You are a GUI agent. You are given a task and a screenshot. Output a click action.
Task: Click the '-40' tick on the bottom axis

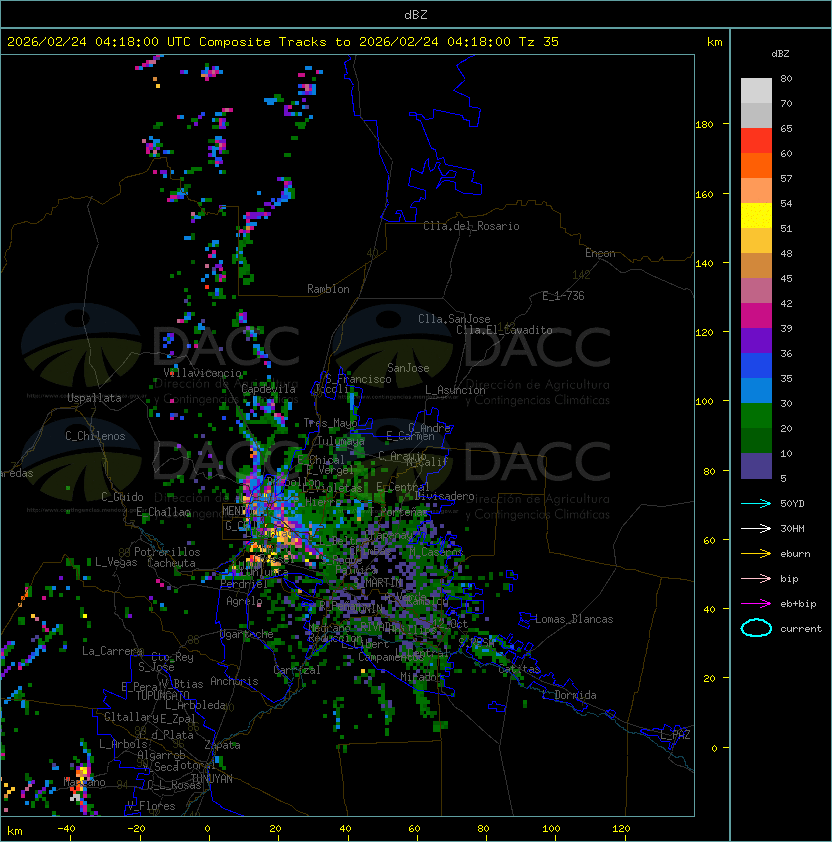66,829
